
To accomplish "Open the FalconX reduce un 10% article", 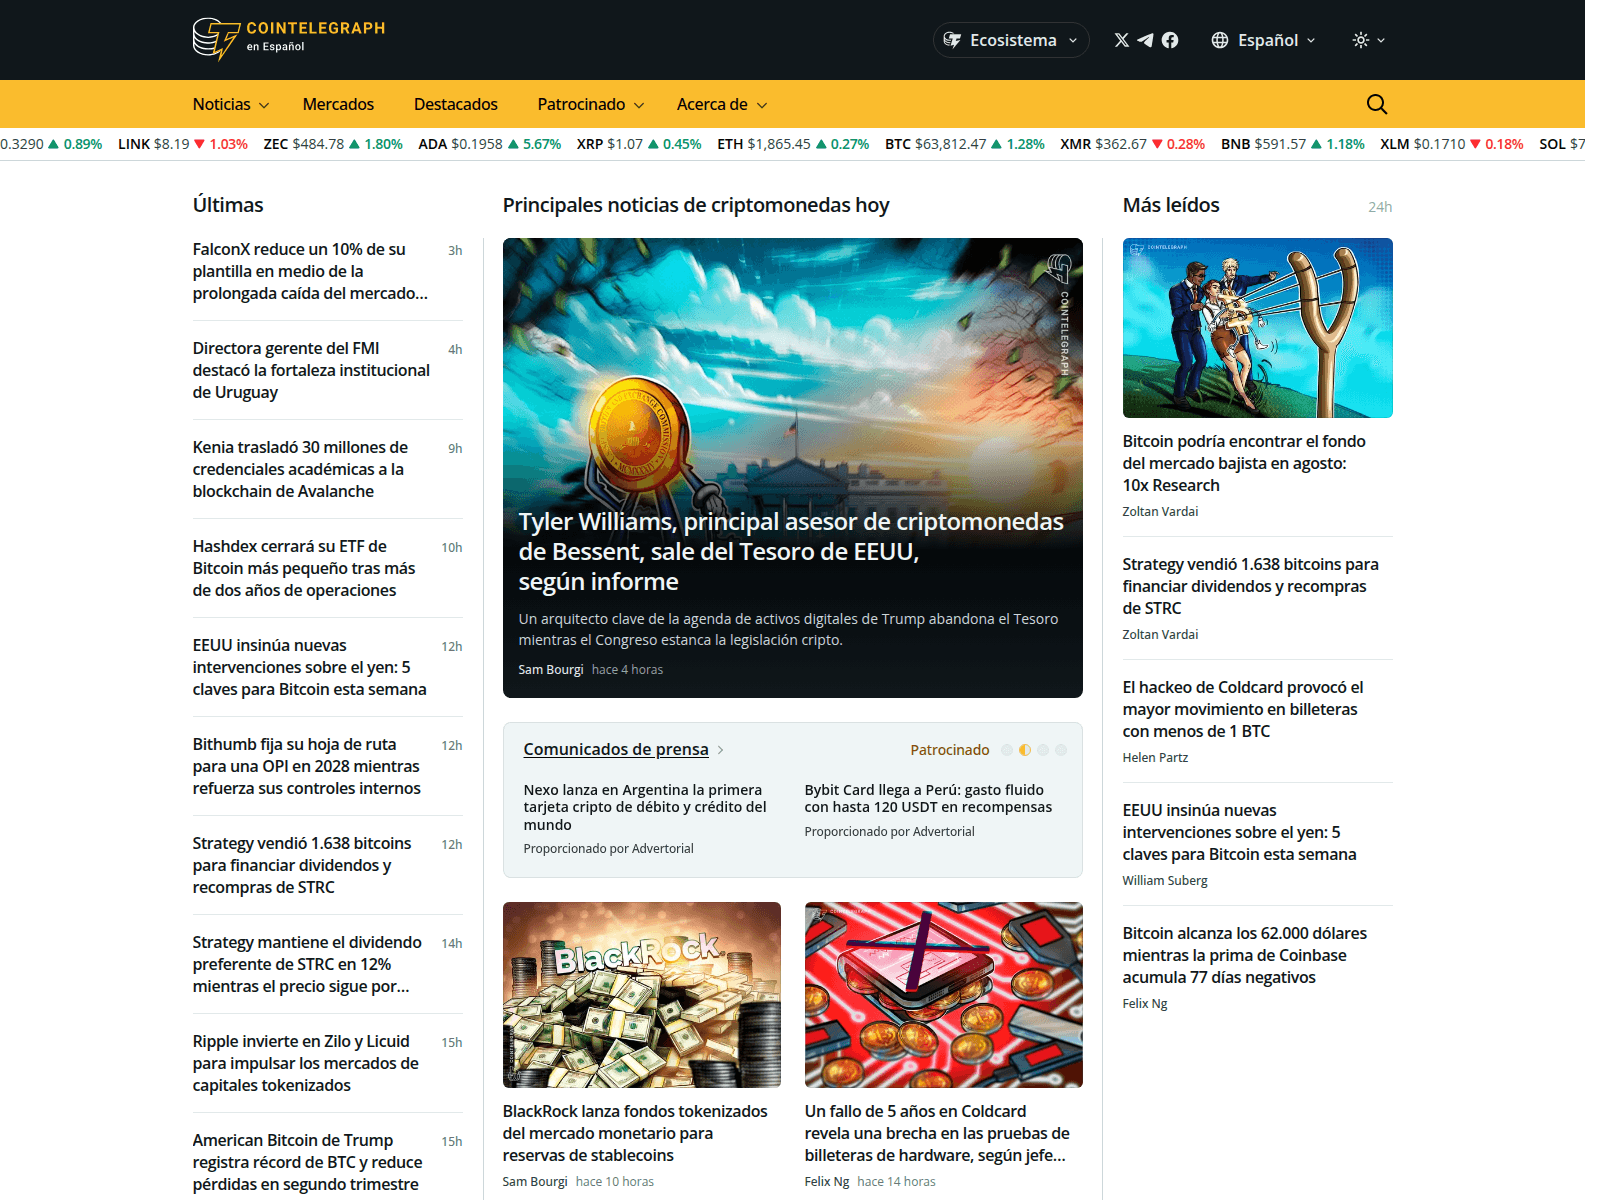I will click(x=310, y=271).
